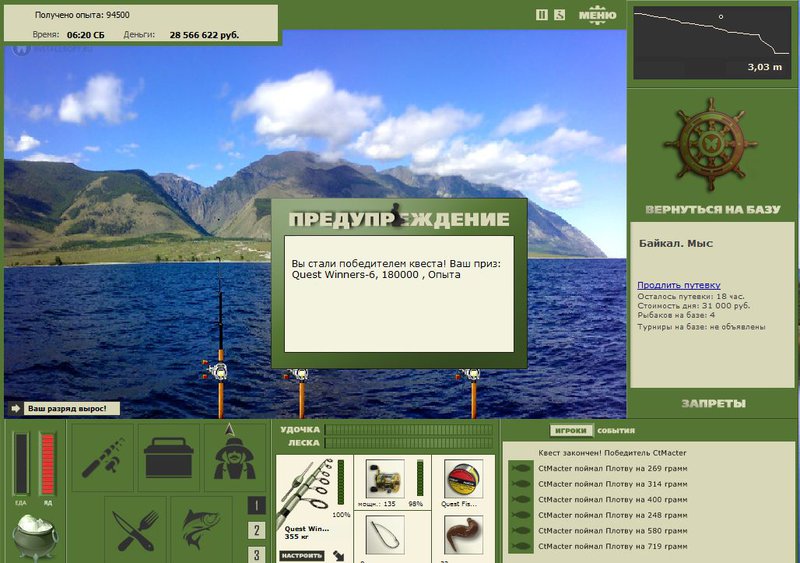Select the reel with мощн.: 135
800x563 pixels.
[385, 479]
